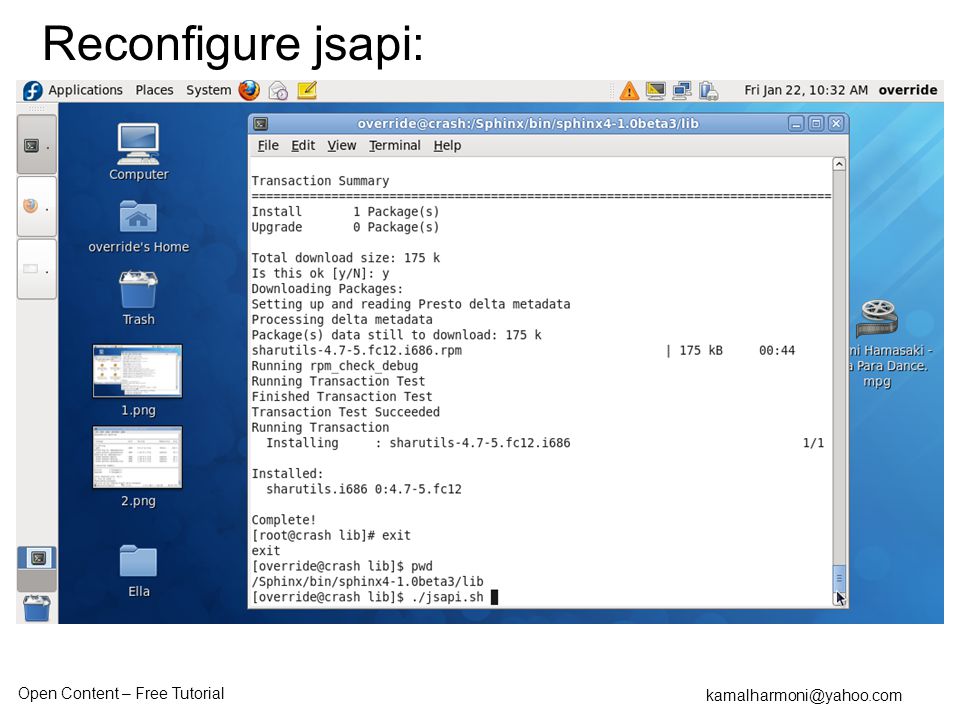This screenshot has height=720, width=960.
Task: Open the System menu
Action: [208, 90]
